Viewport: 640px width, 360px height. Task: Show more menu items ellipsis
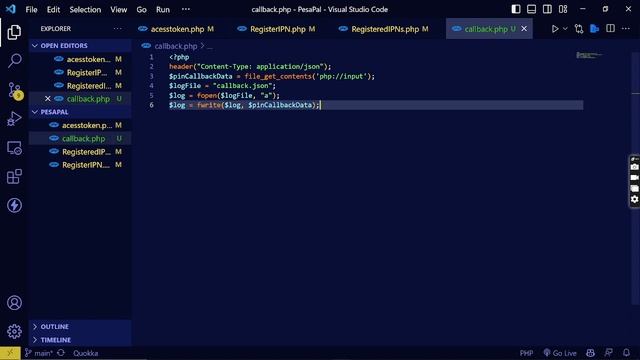click(186, 9)
